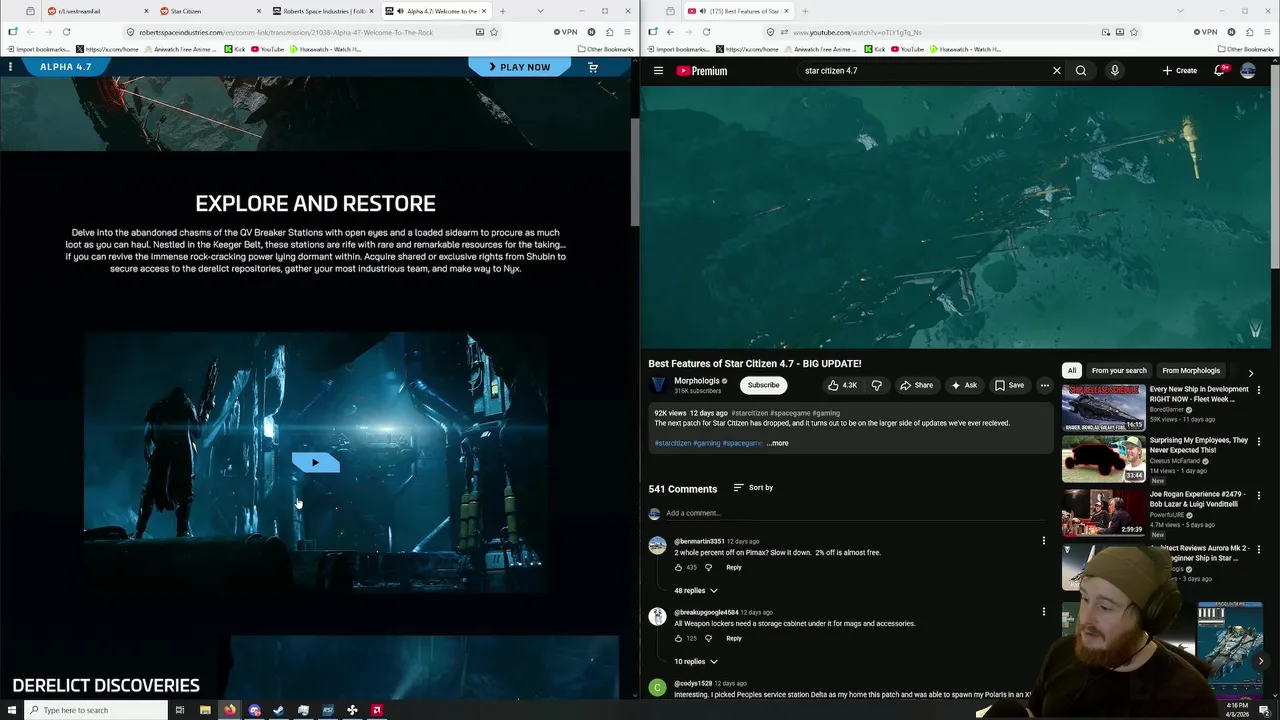Expand 10 replies under breakupgoogle4584
Viewport: 1280px width, 720px height.
tap(696, 661)
